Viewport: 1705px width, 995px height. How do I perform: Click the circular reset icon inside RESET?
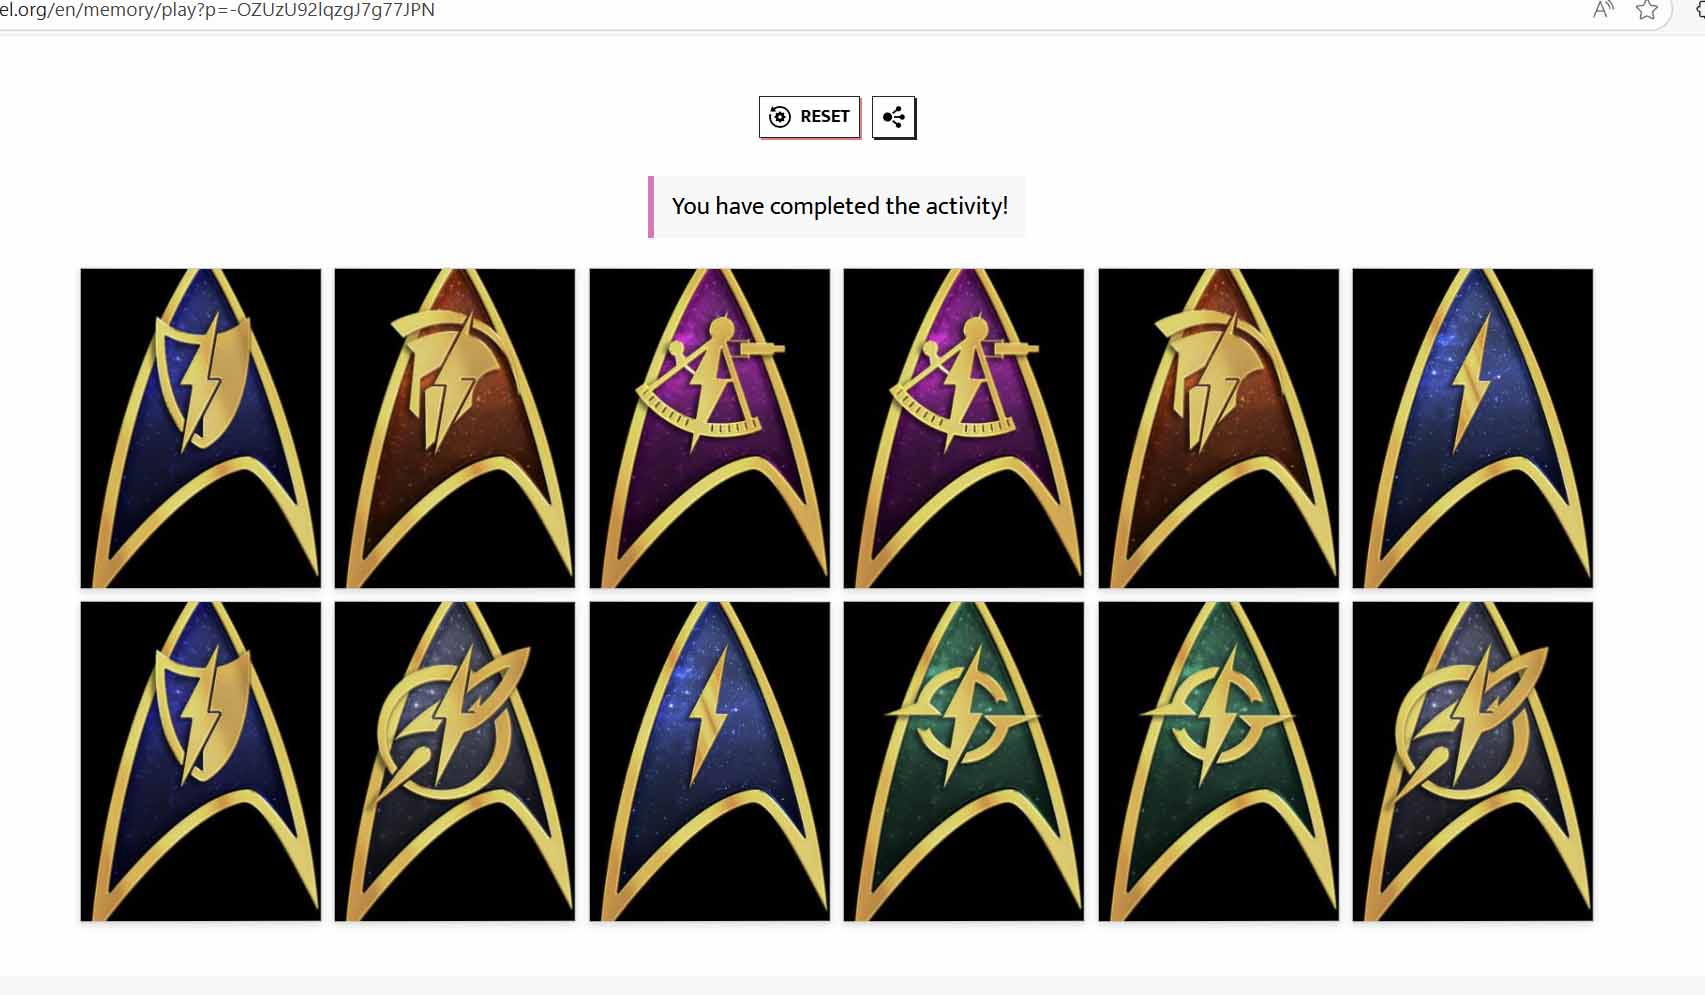pyautogui.click(x=780, y=117)
